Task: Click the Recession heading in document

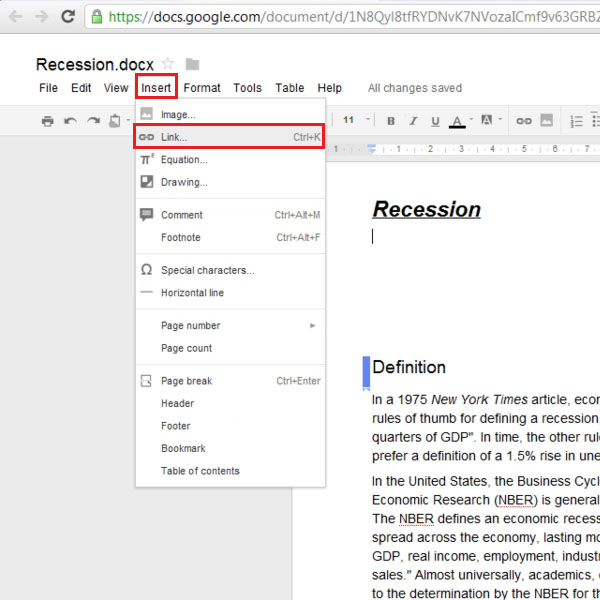Action: coord(426,210)
